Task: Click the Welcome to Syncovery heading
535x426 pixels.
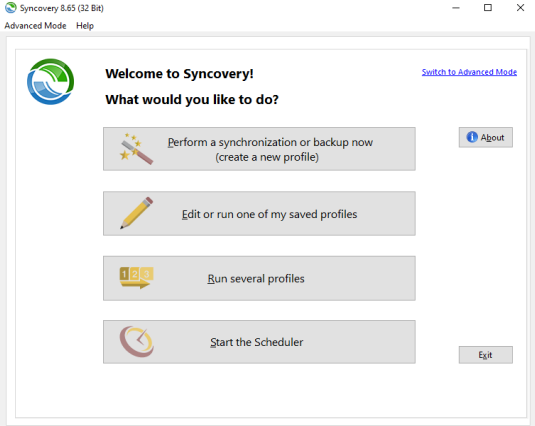Action: pyautogui.click(x=179, y=74)
